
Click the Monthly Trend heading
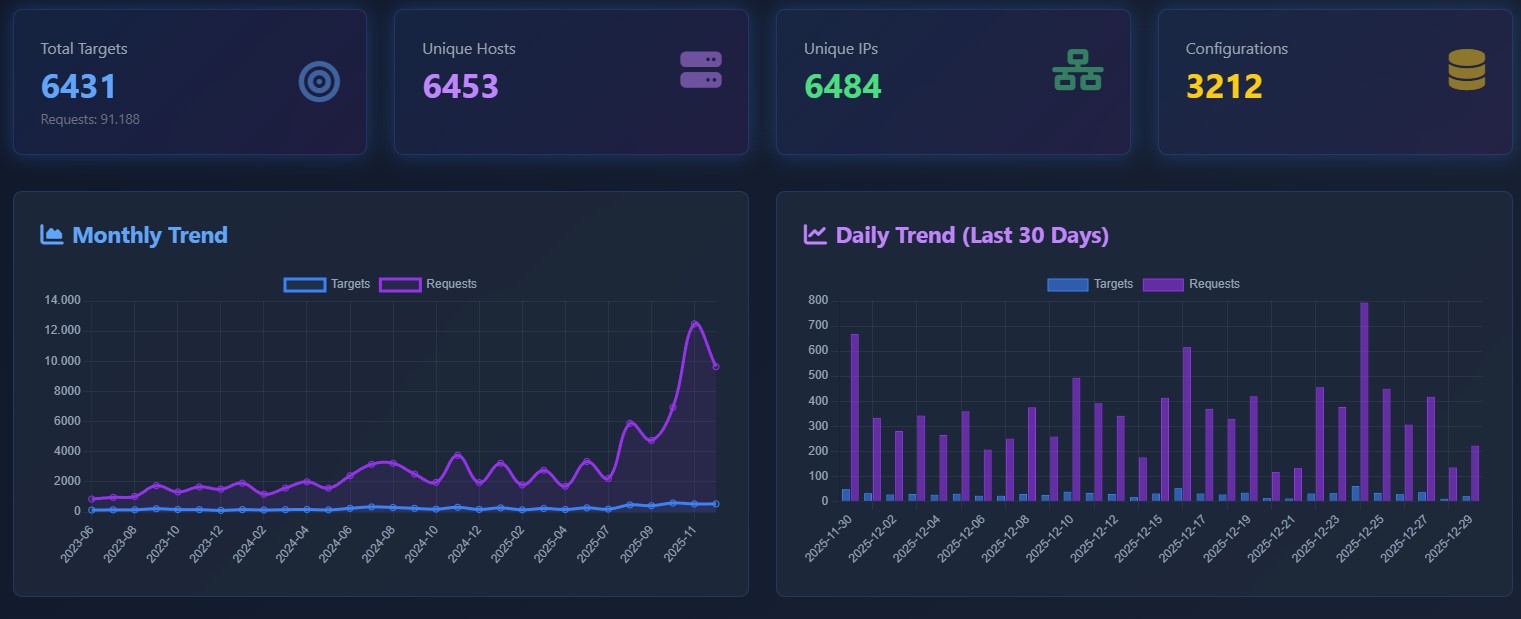point(150,235)
